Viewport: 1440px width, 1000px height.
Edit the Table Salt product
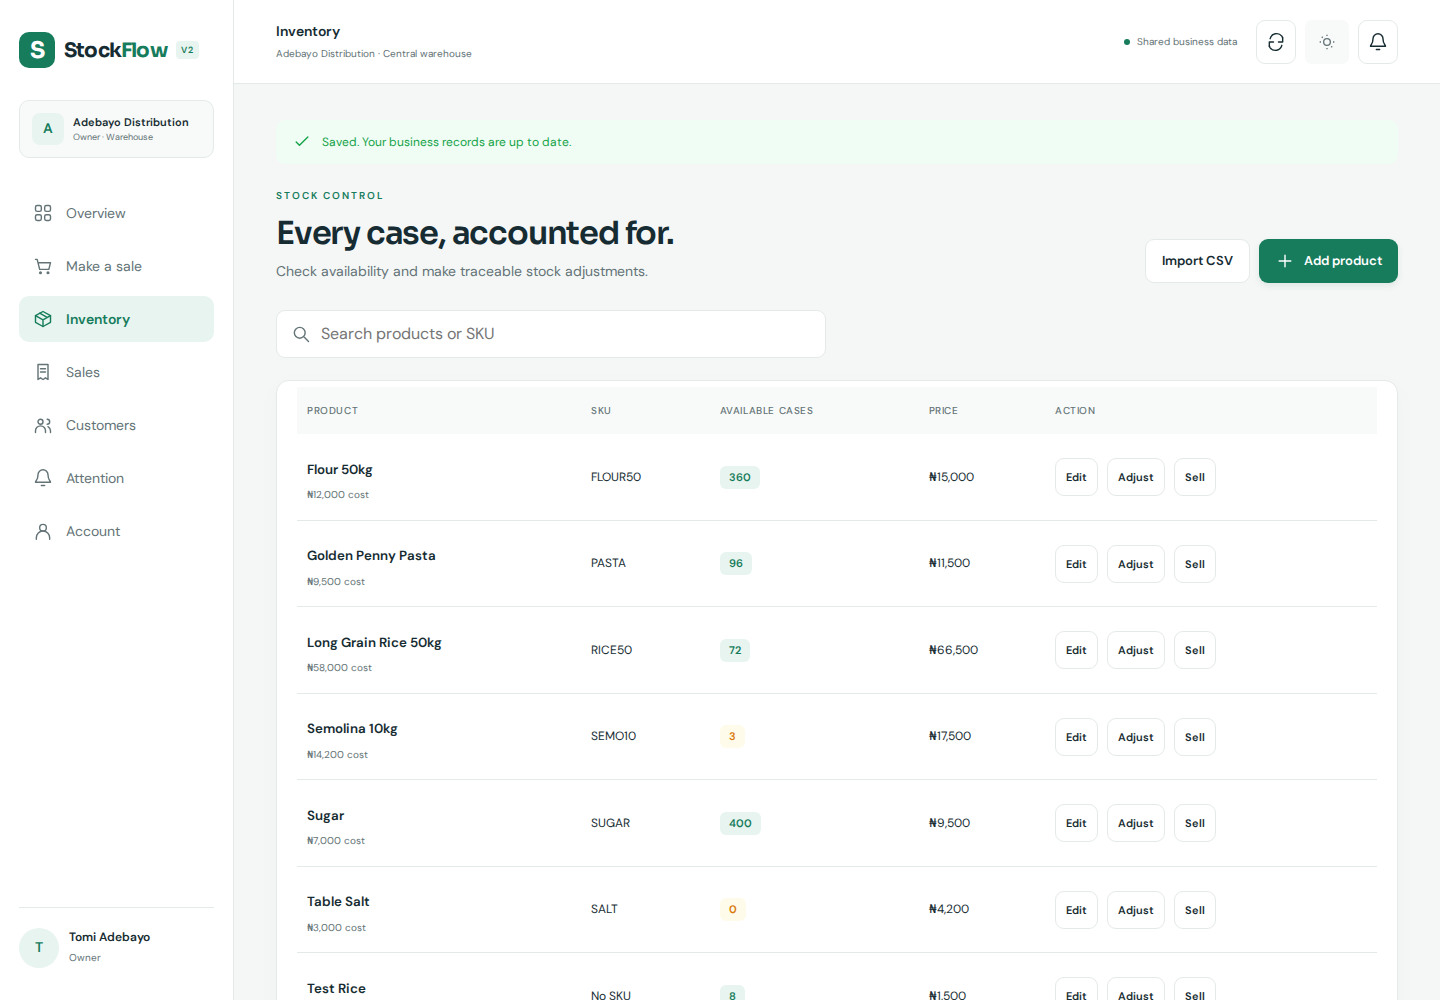tap(1076, 910)
